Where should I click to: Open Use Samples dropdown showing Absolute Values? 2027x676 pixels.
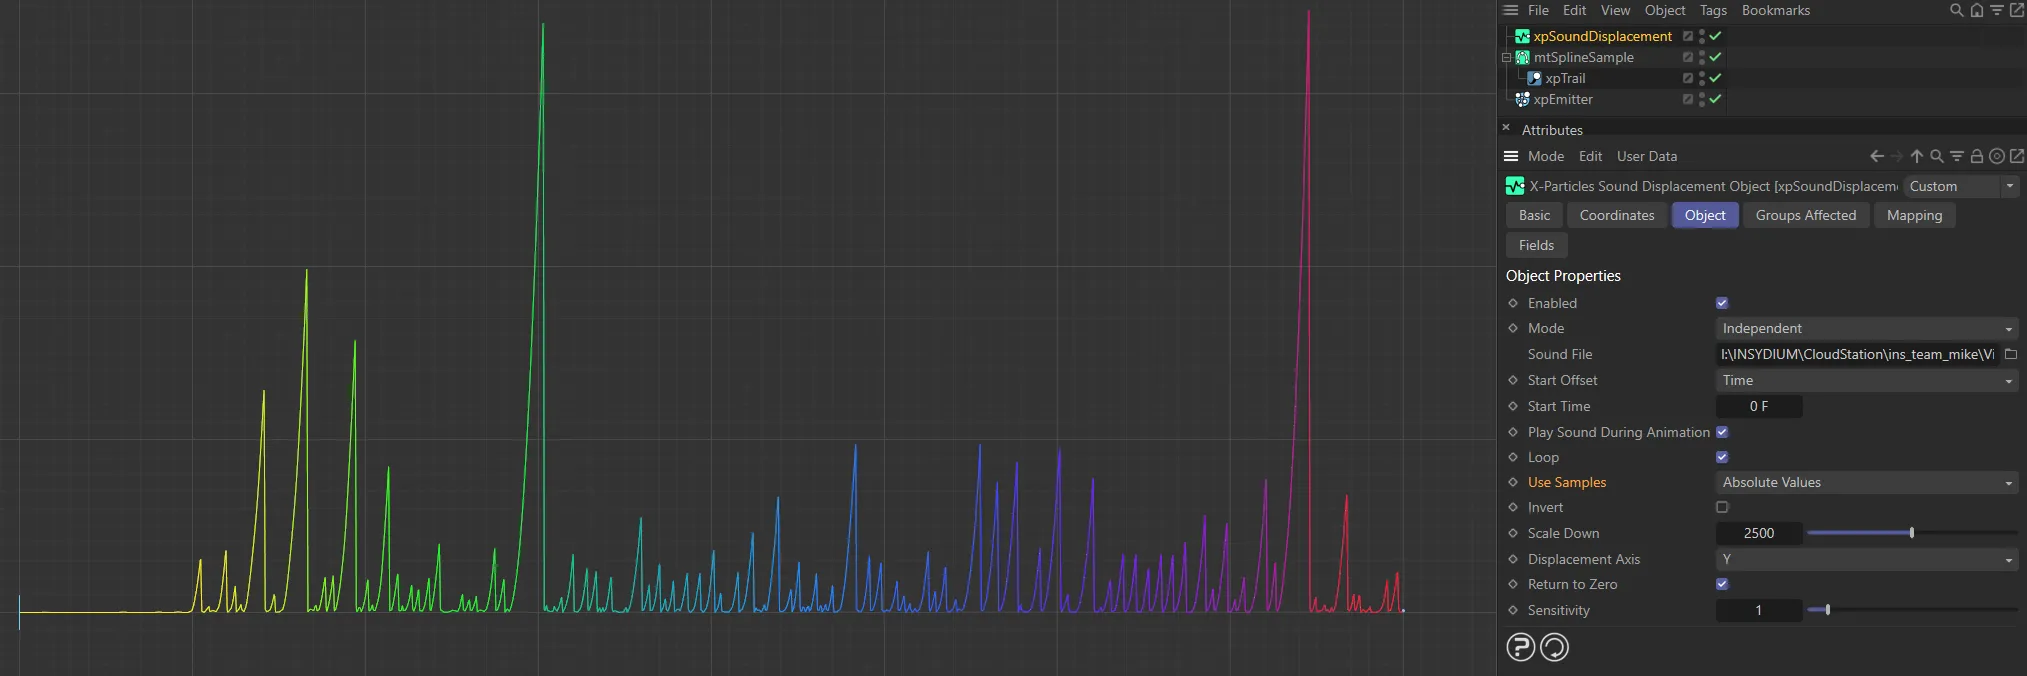[1867, 482]
